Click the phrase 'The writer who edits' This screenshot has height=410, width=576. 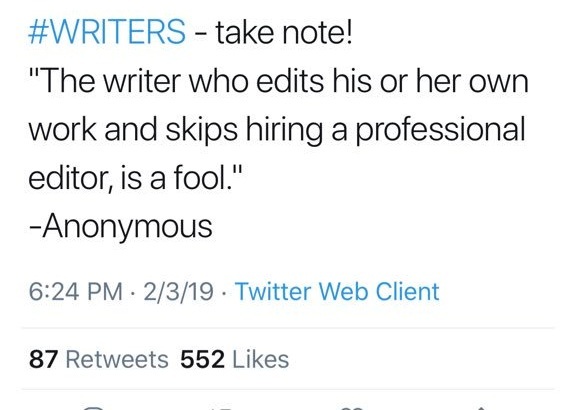176,81
